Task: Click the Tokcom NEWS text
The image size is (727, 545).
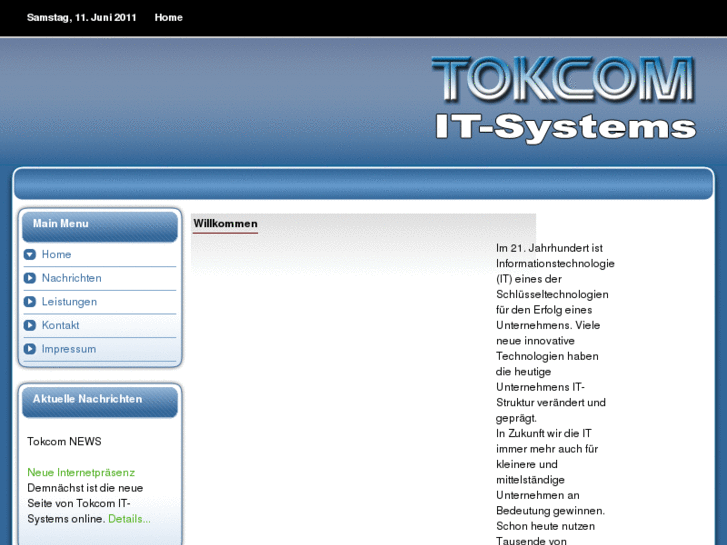Action: (64, 442)
